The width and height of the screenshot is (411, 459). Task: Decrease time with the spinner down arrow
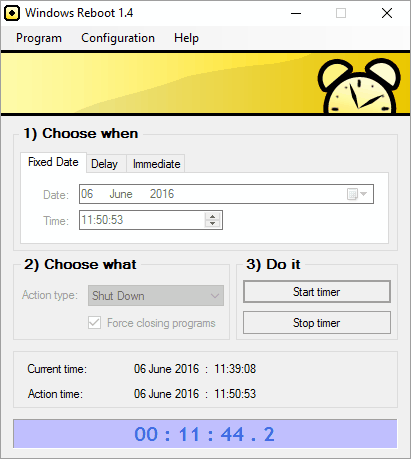212,224
